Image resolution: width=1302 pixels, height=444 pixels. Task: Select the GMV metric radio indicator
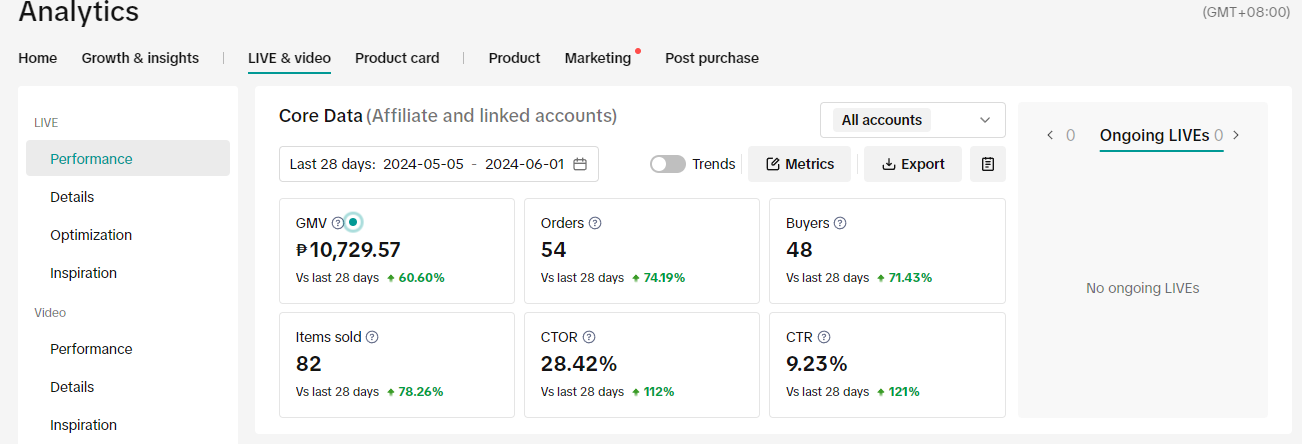353,222
